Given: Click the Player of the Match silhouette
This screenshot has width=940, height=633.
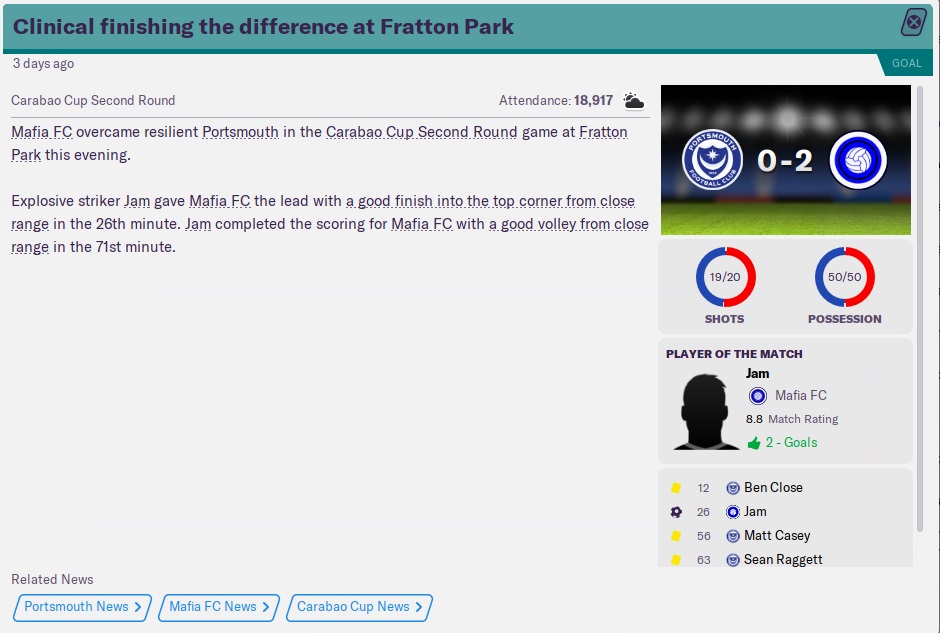Looking at the screenshot, I should pyautogui.click(x=709, y=410).
